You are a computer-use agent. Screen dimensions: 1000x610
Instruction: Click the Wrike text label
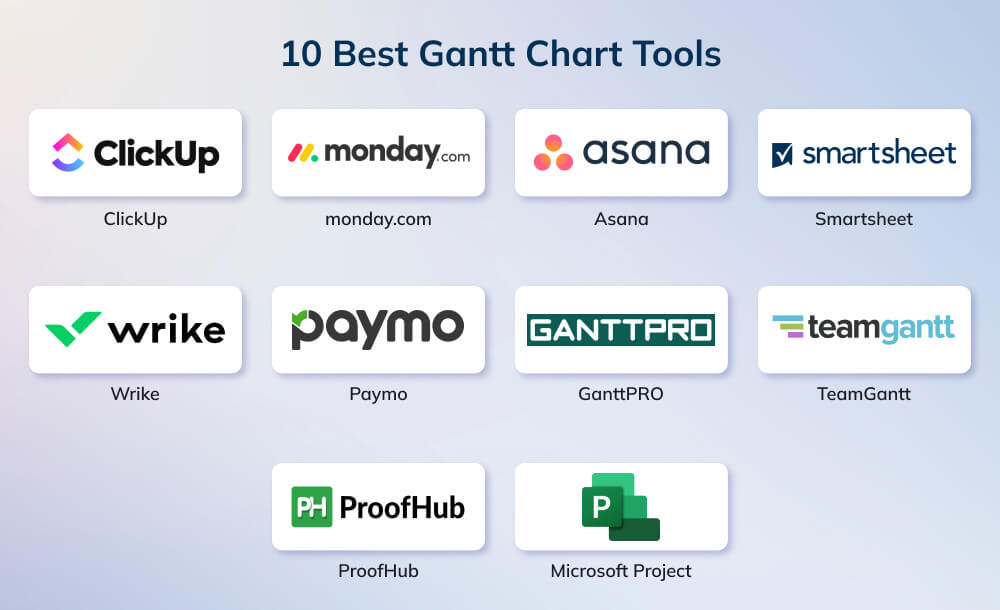135,394
